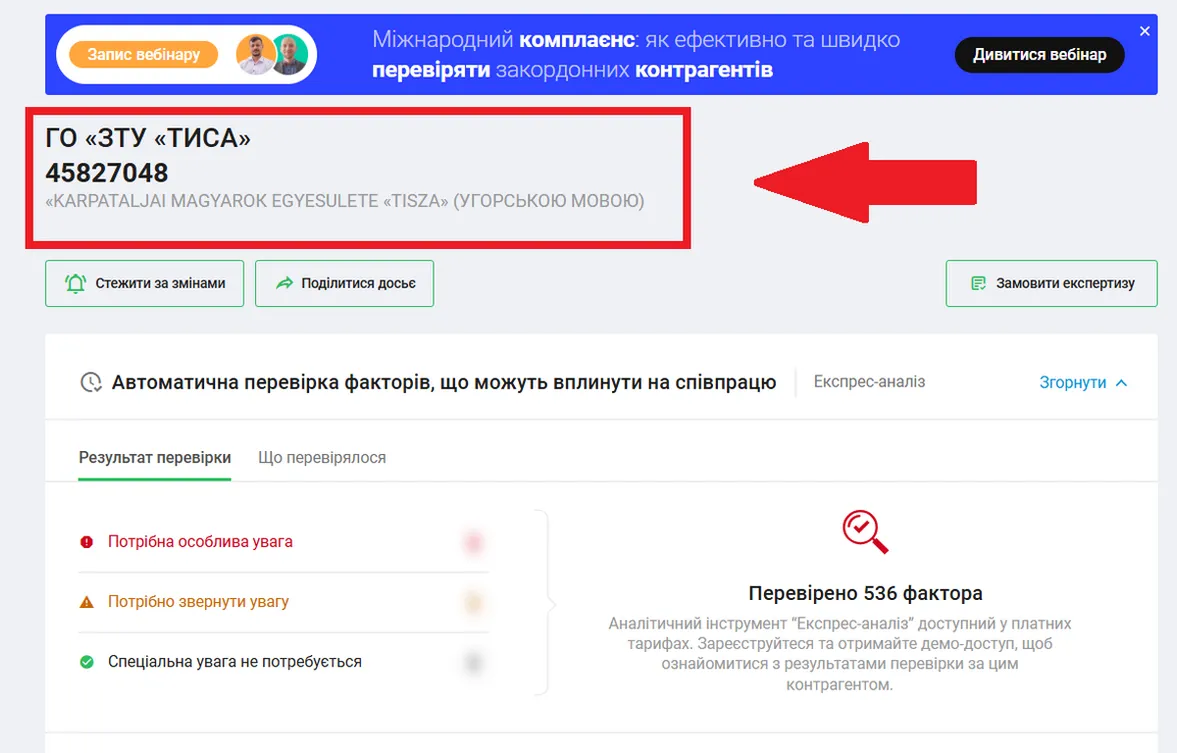Switch to Що перевірялося tab

pos(322,457)
